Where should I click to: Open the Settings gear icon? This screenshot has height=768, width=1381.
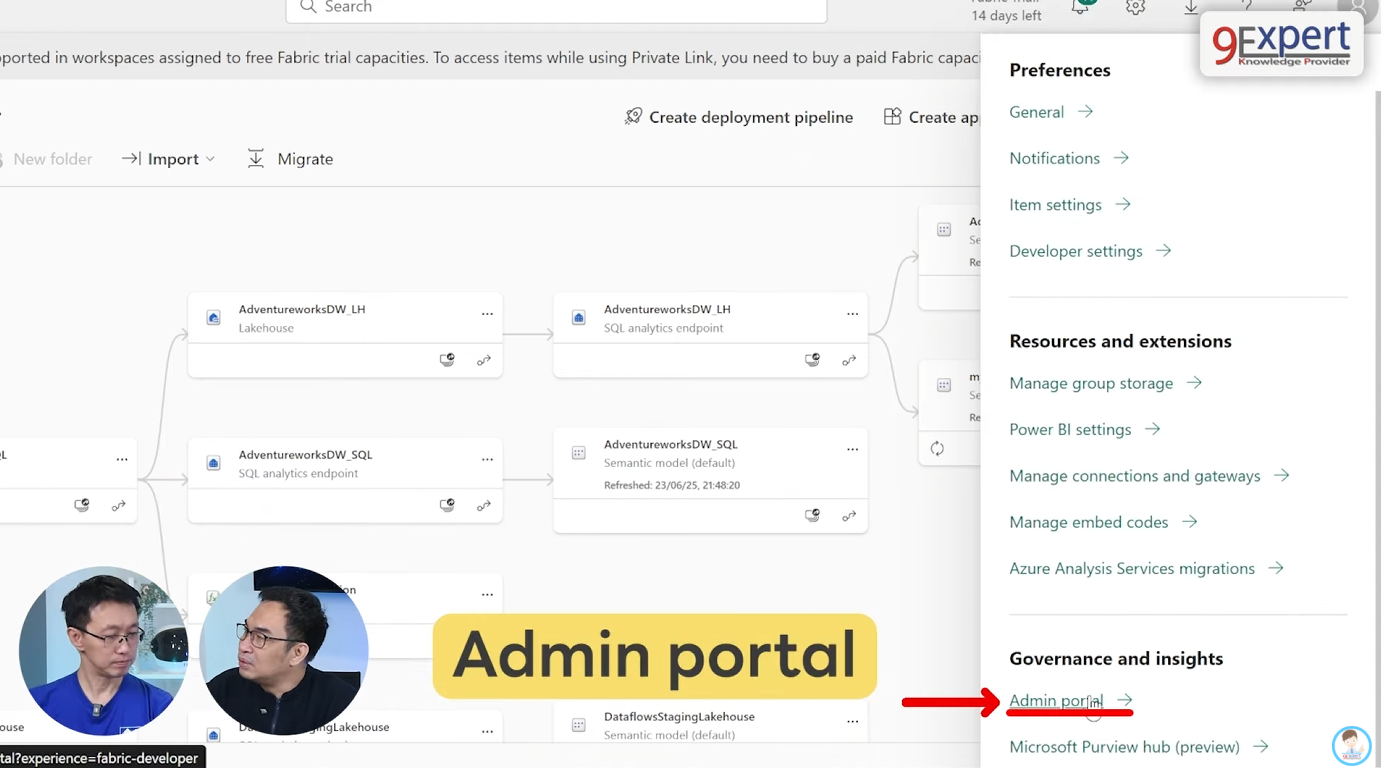pyautogui.click(x=1135, y=8)
